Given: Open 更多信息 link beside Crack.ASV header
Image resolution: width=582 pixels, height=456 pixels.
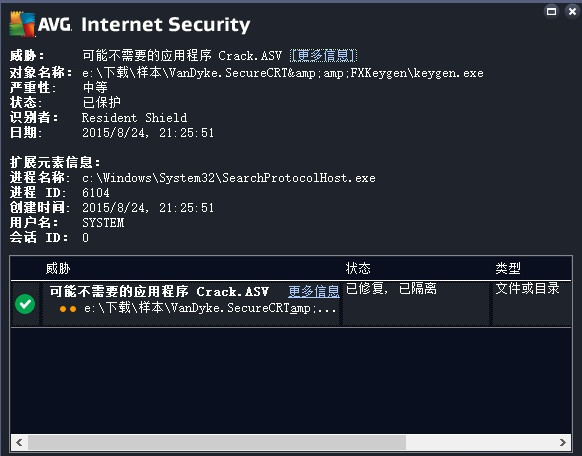Looking at the screenshot, I should pos(323,56).
